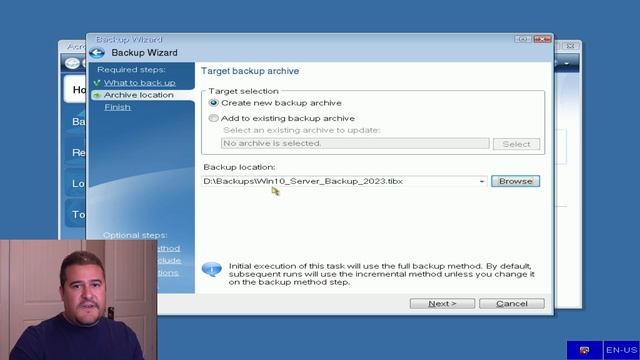Click the Required steps label
640x360 pixels.
[x=131, y=70]
